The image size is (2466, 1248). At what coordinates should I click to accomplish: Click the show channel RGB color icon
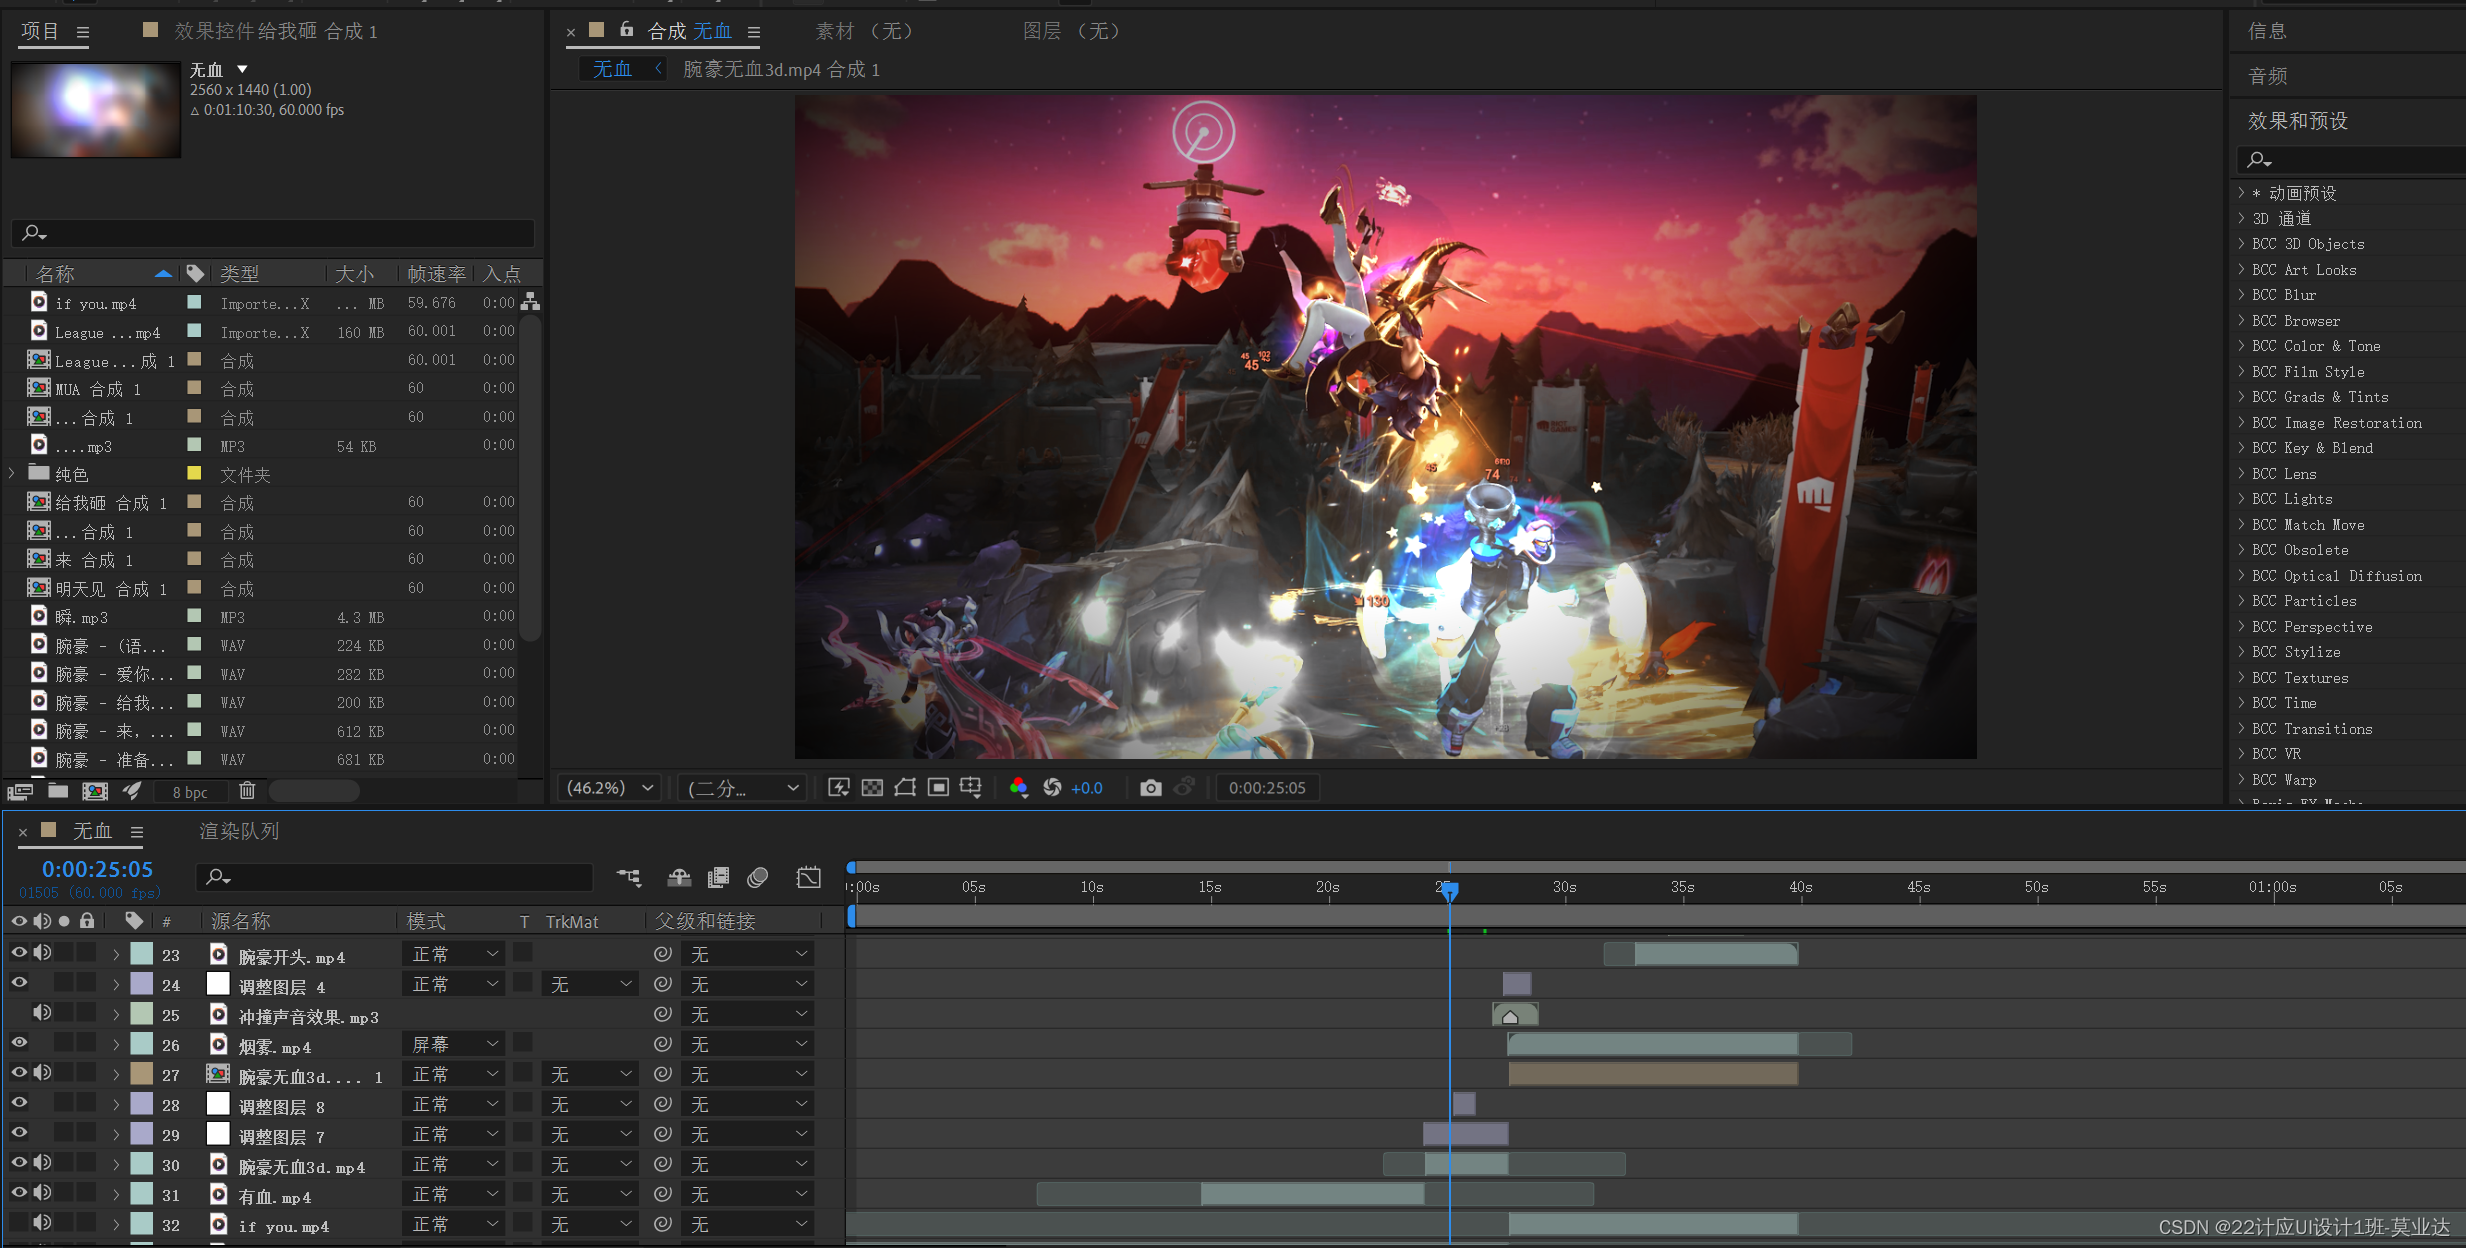click(x=1018, y=788)
